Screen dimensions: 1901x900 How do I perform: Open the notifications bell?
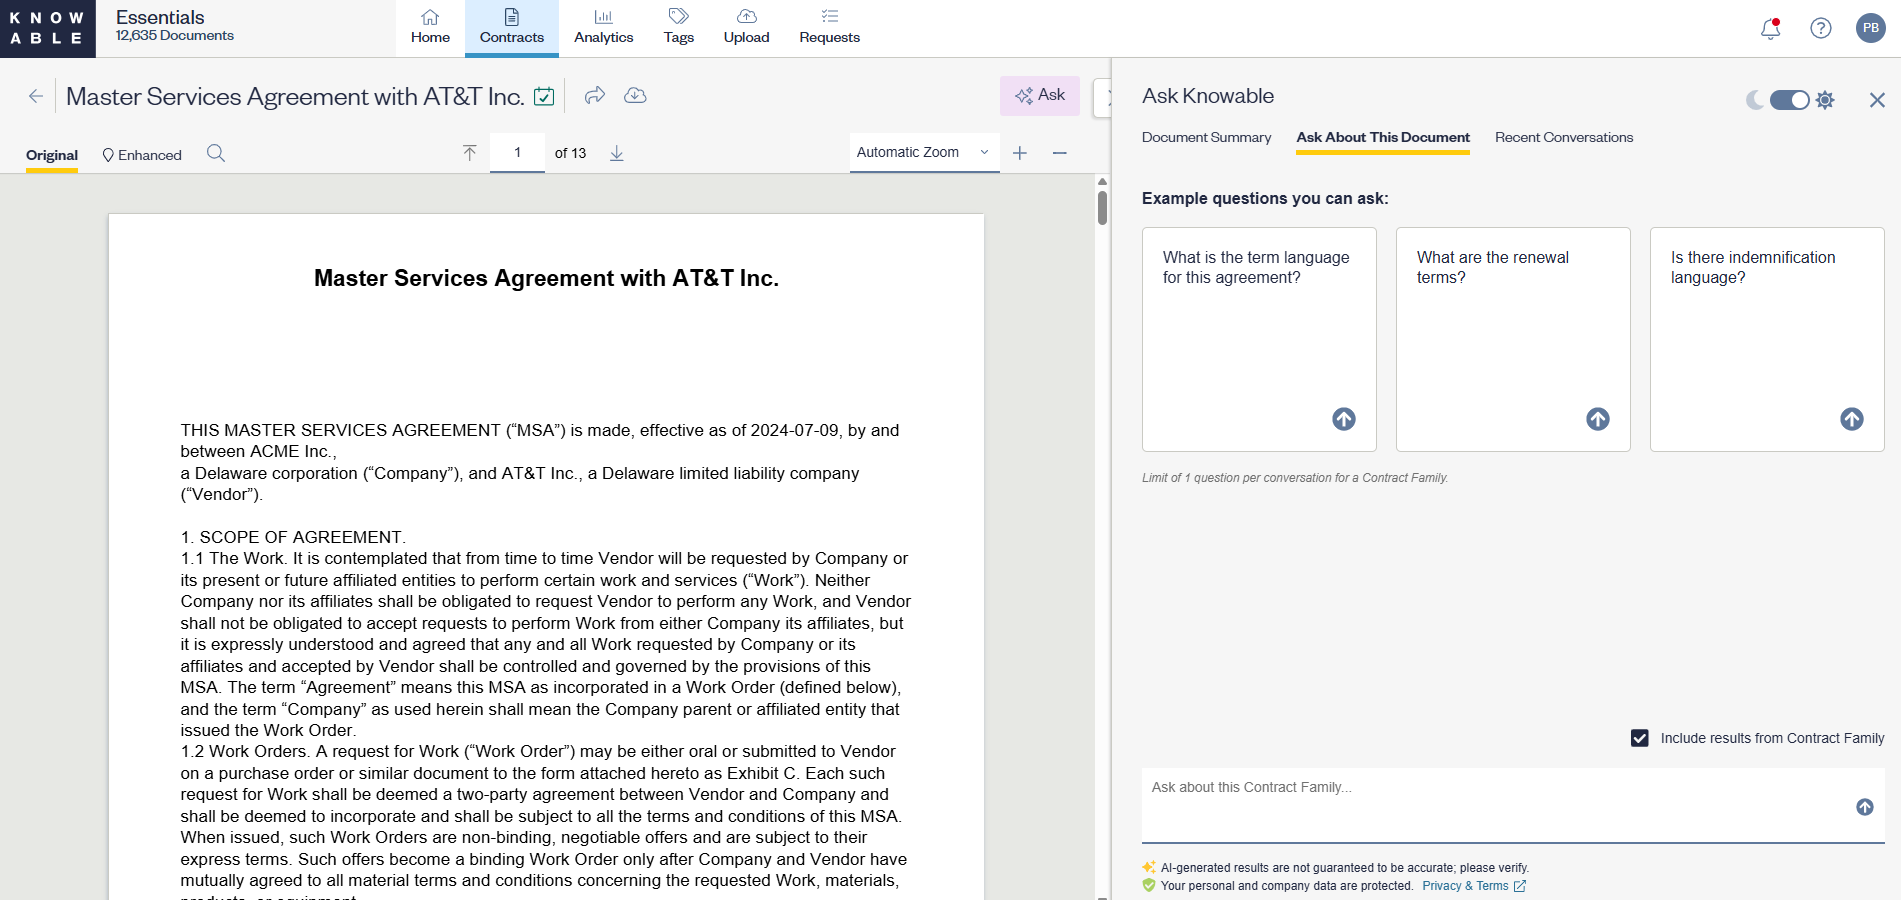(x=1771, y=28)
